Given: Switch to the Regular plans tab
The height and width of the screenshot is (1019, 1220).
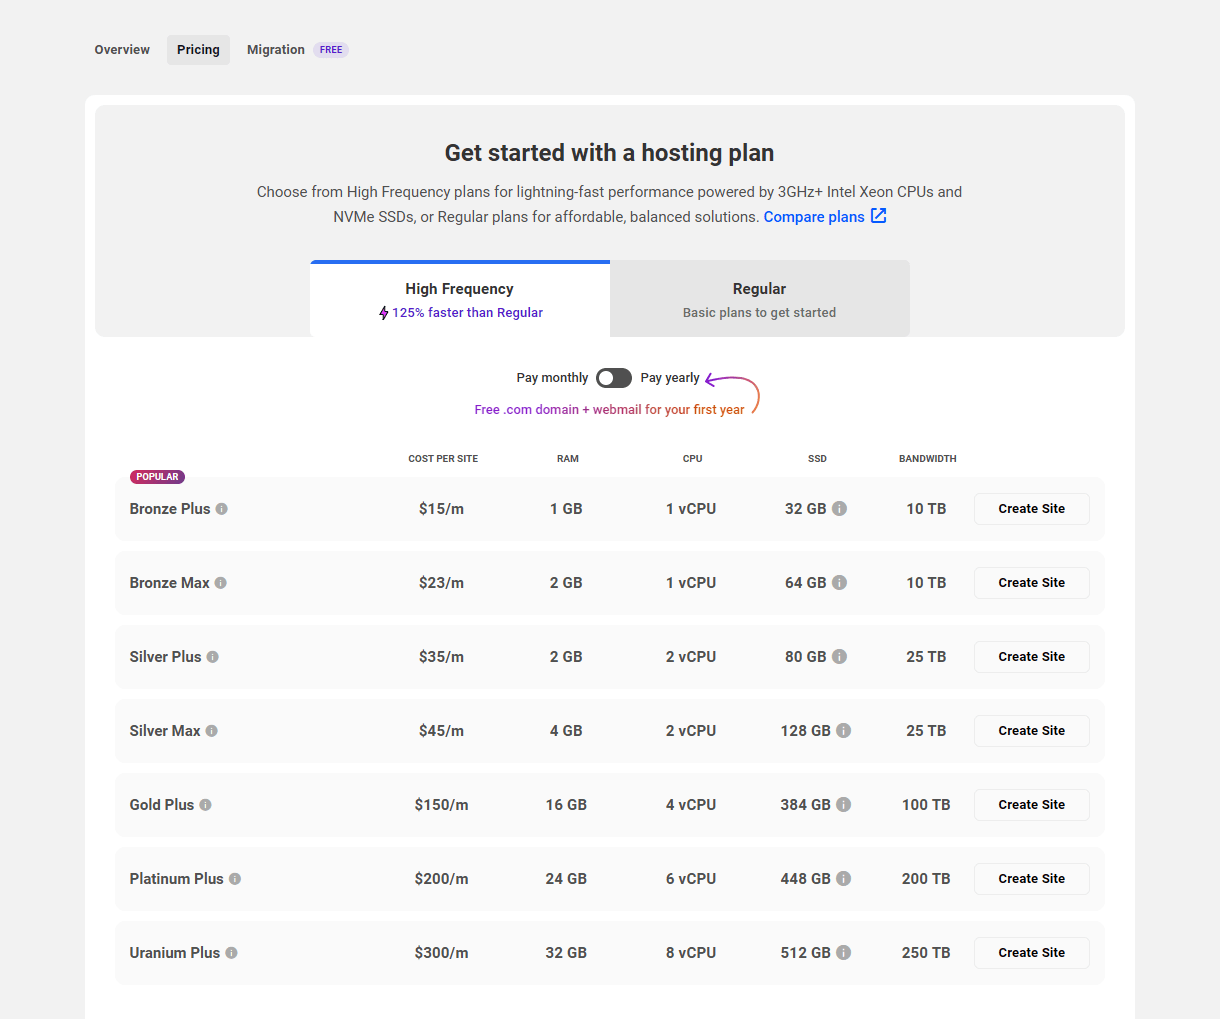Looking at the screenshot, I should [x=759, y=299].
